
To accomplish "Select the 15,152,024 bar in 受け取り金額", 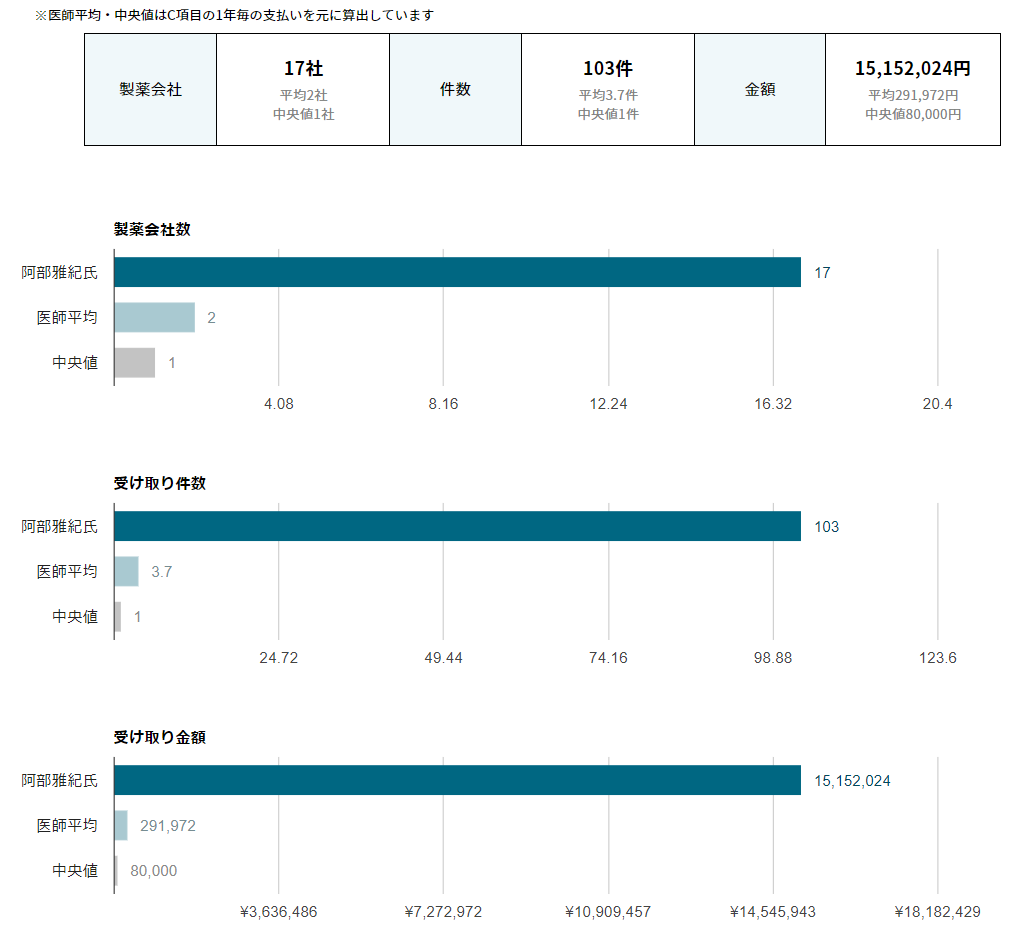I will (x=458, y=780).
